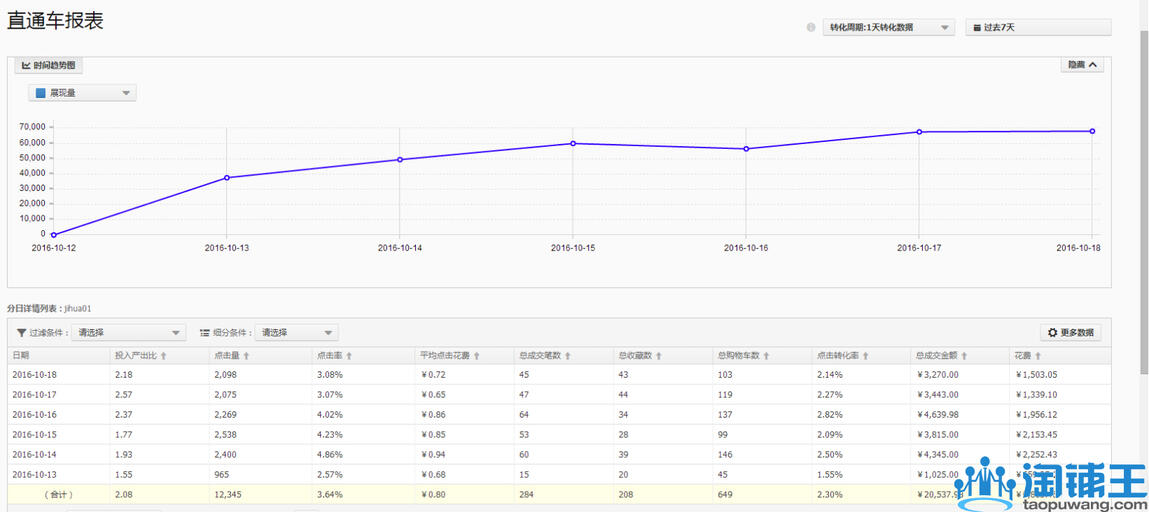
Task: Sort by 点击转化率 arrow icon
Action: 865,356
